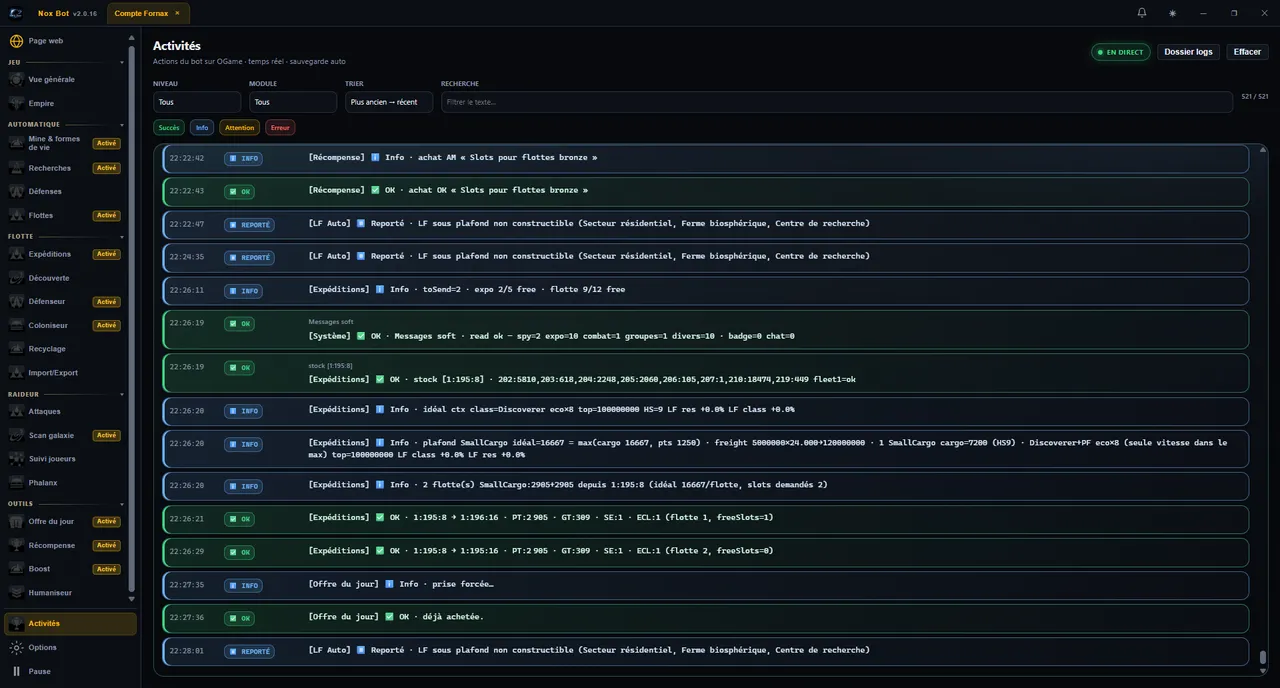Select the Empire icon in sidebar

click(16, 103)
